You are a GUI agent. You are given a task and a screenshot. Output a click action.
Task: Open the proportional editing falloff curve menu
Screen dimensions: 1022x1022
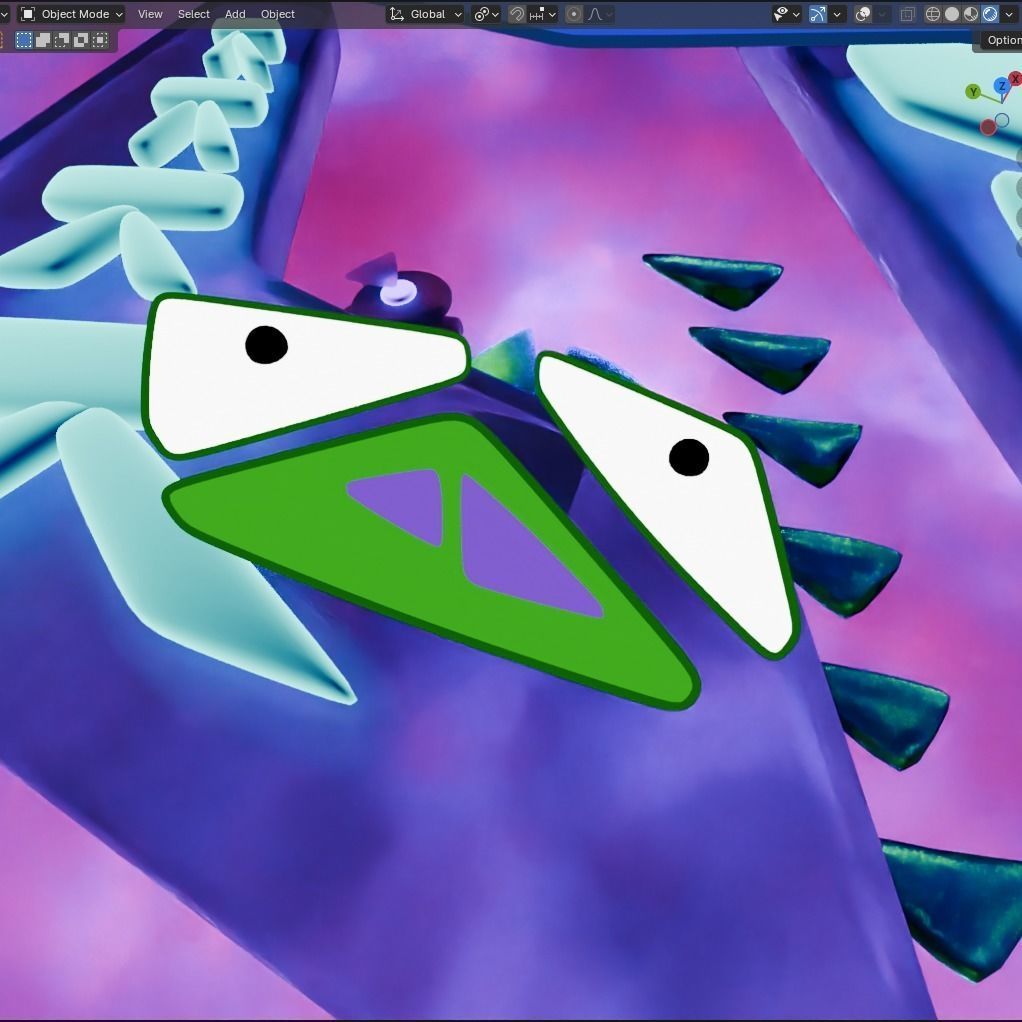(x=600, y=14)
